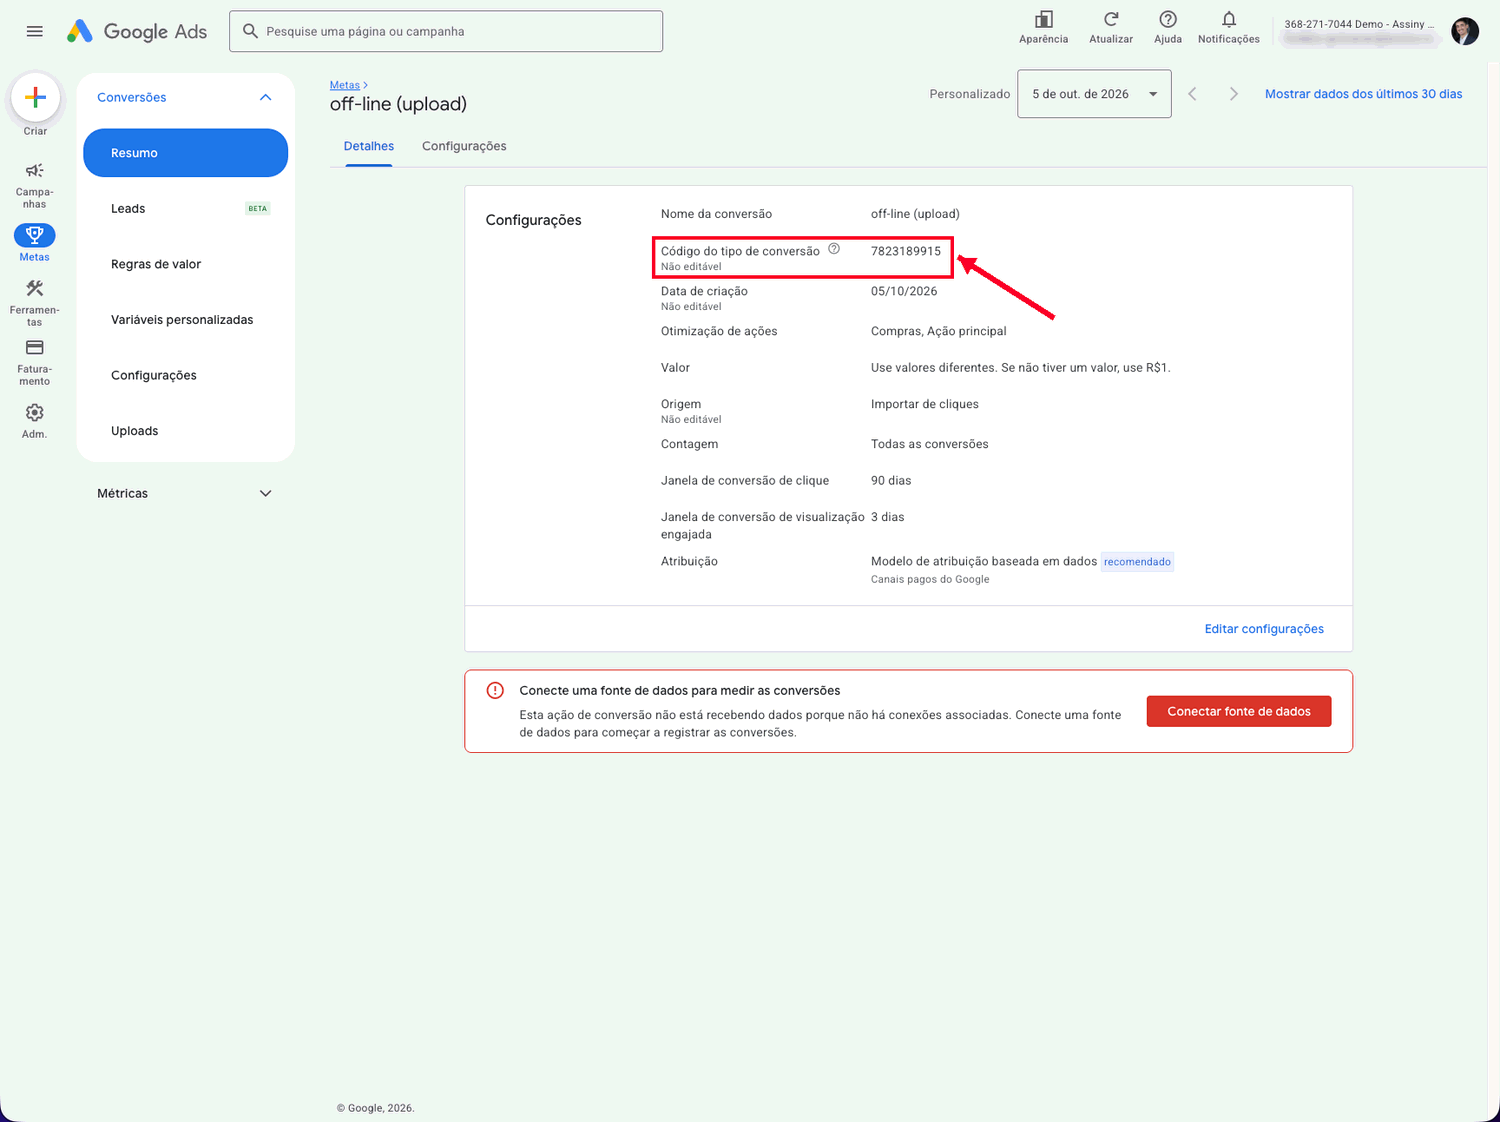Screen dimensions: 1500x1122
Task: Click help icon beside Código do tipo de conversão
Action: 834,249
